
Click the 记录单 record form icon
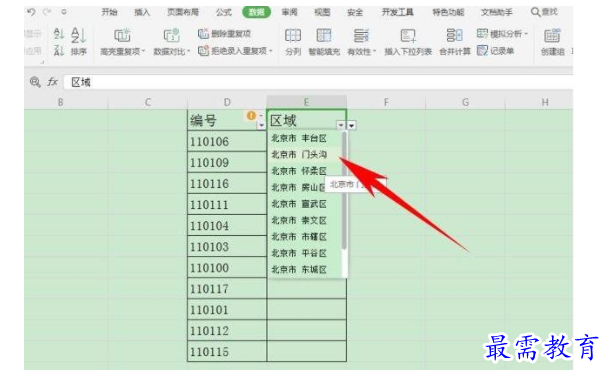tap(482, 50)
